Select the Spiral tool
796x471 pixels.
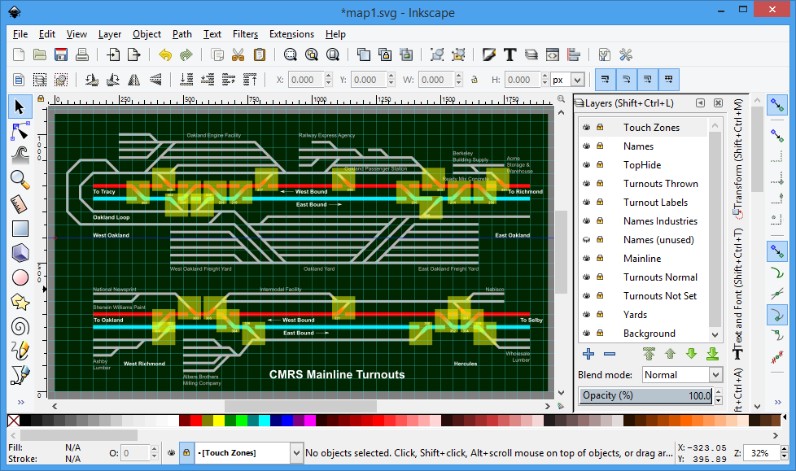[x=19, y=326]
